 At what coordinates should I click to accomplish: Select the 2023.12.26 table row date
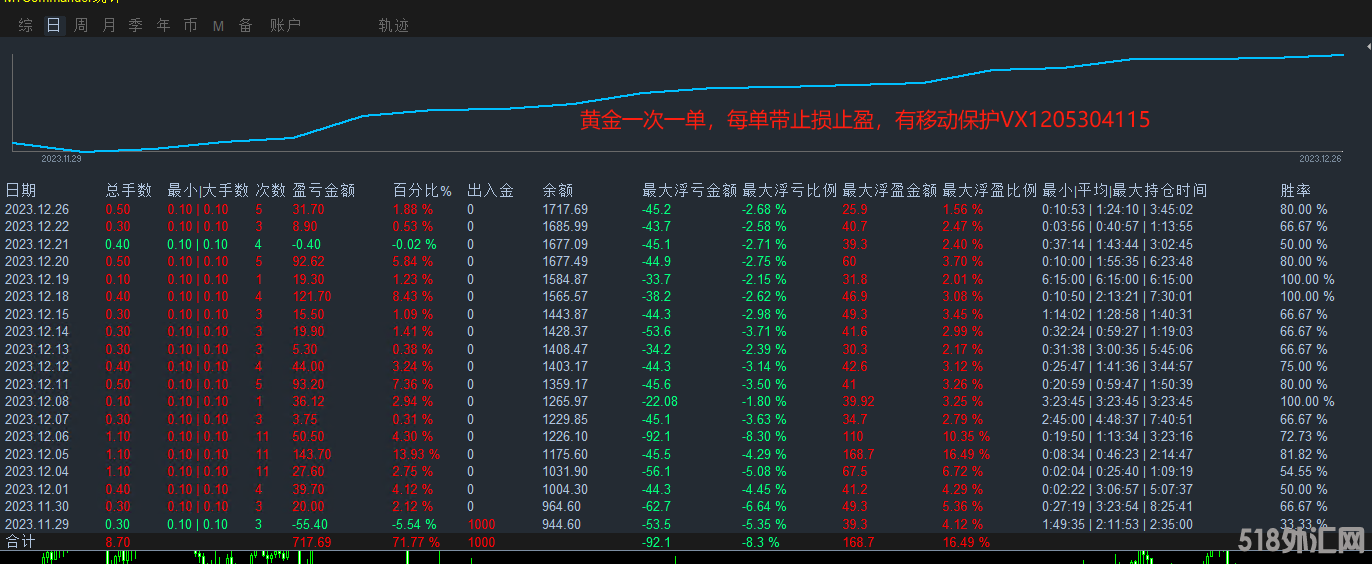pos(37,209)
